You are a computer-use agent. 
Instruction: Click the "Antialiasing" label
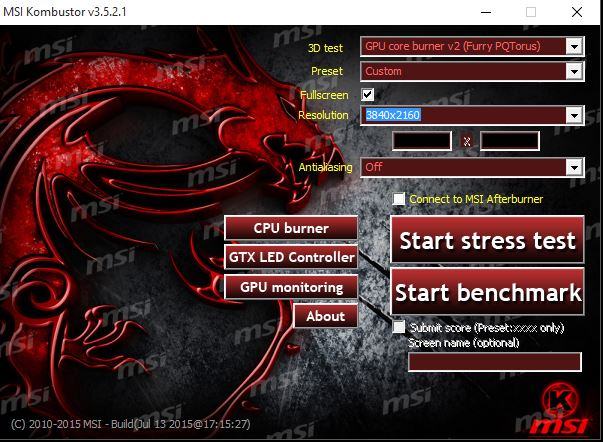(x=325, y=167)
